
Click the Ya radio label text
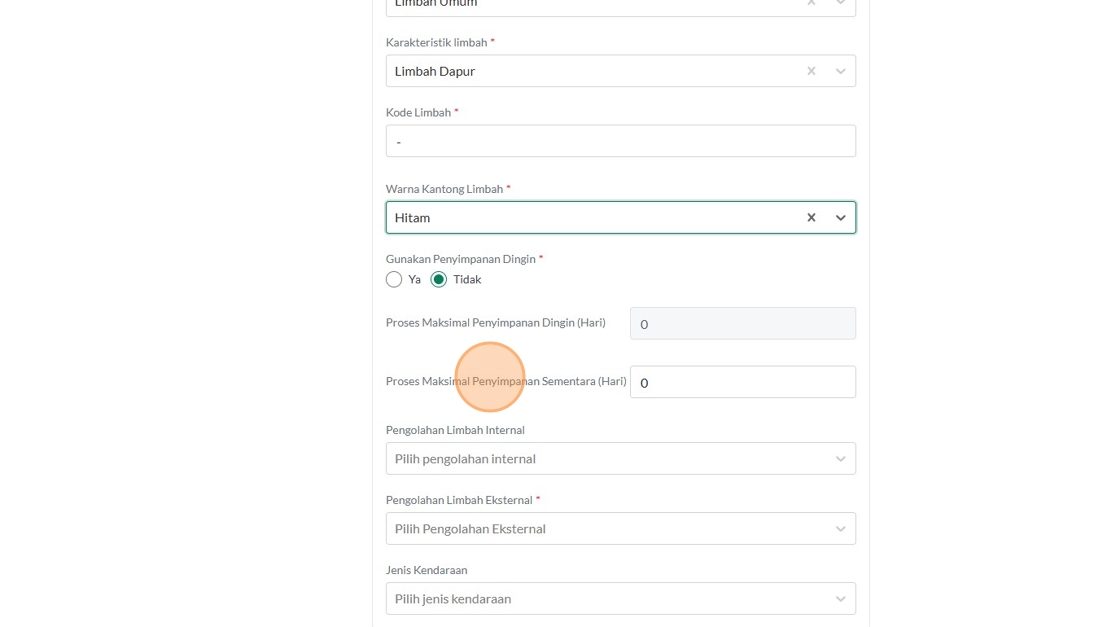(x=414, y=280)
